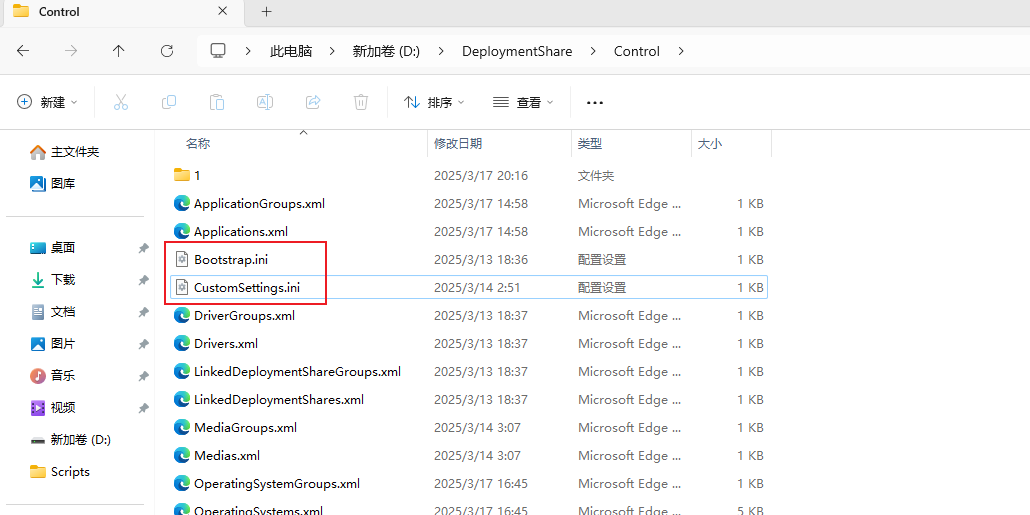Select Drivers.xml file
Image resolution: width=1030 pixels, height=515 pixels.
pos(468,343)
